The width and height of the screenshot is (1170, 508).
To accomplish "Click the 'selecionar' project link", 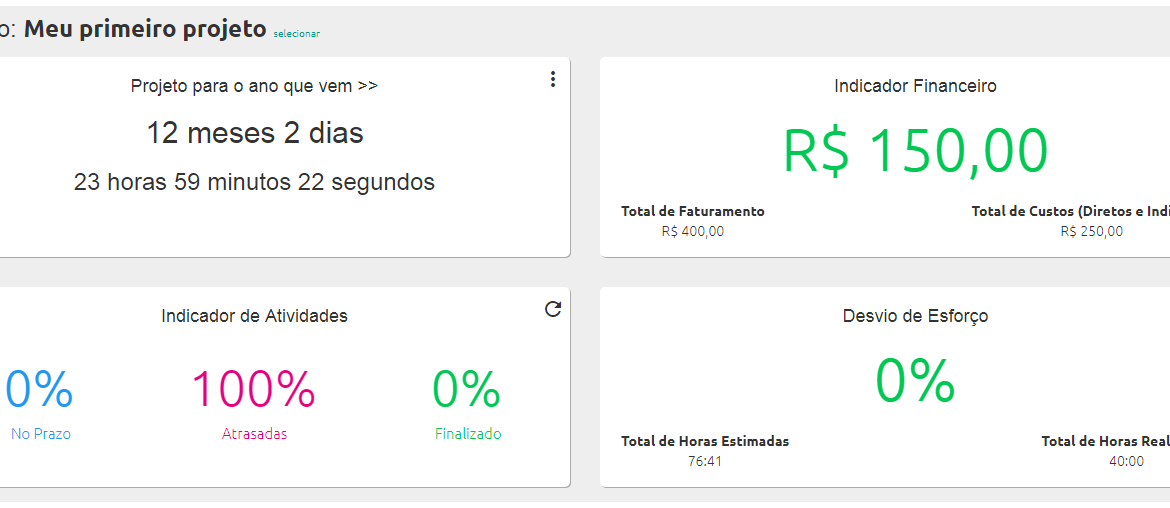I will [x=296, y=34].
